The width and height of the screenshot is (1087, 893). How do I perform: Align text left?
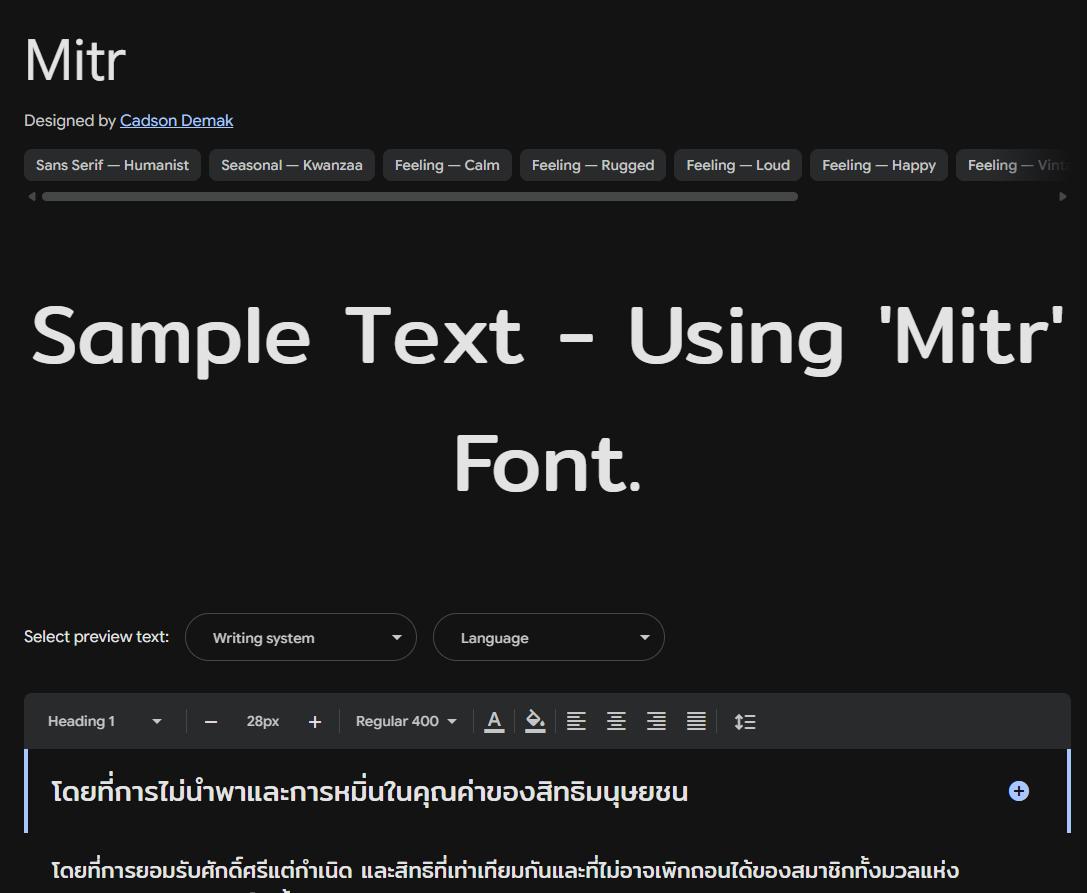(x=576, y=722)
